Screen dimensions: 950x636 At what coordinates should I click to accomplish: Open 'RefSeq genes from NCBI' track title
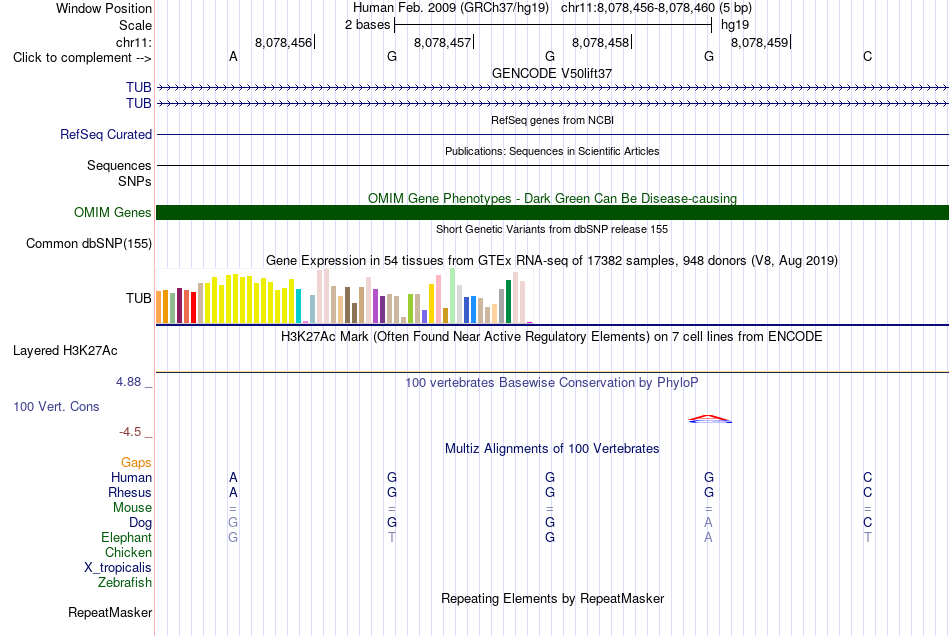[552, 120]
